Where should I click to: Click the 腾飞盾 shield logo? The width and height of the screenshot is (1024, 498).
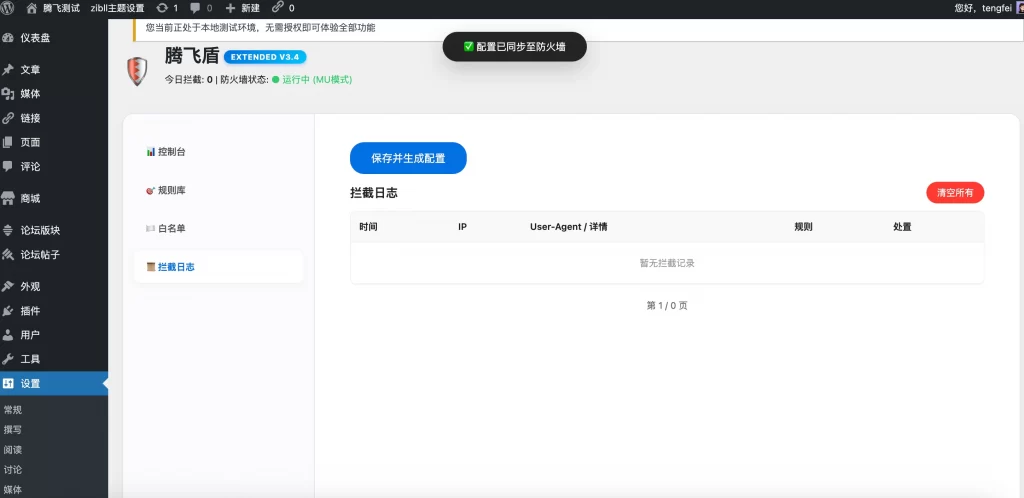(136, 71)
